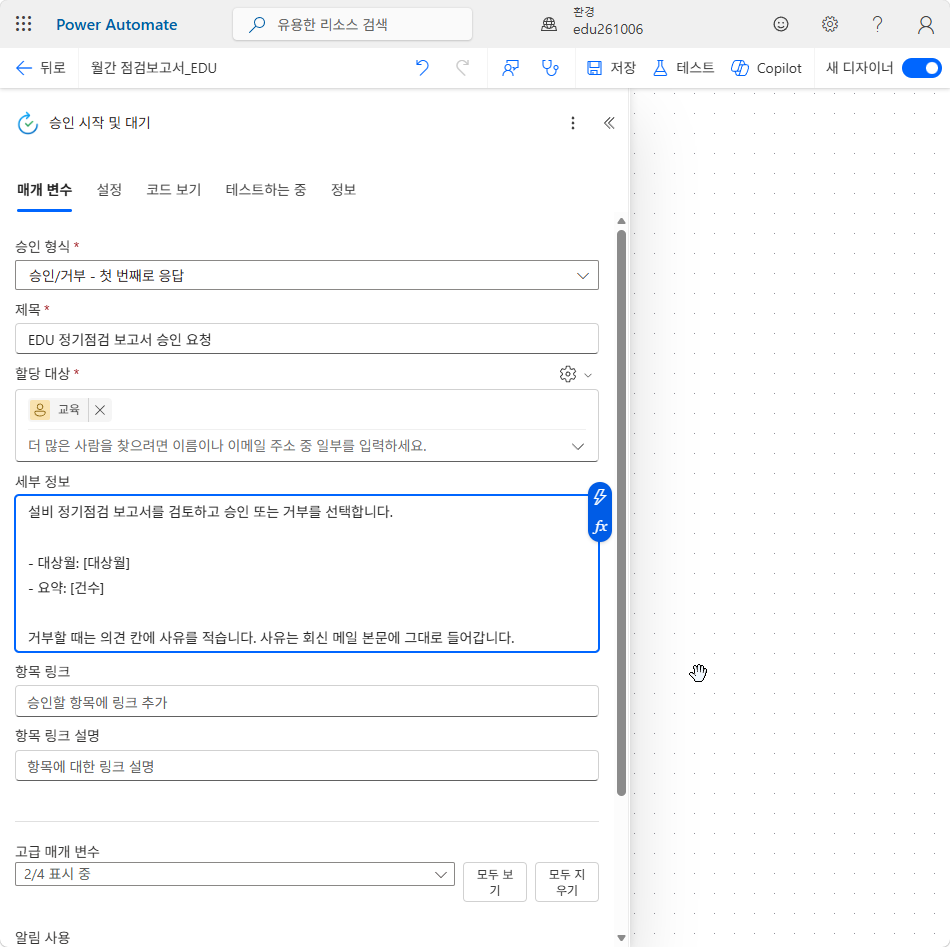Open the 승인 형식 dropdown

tap(307, 276)
